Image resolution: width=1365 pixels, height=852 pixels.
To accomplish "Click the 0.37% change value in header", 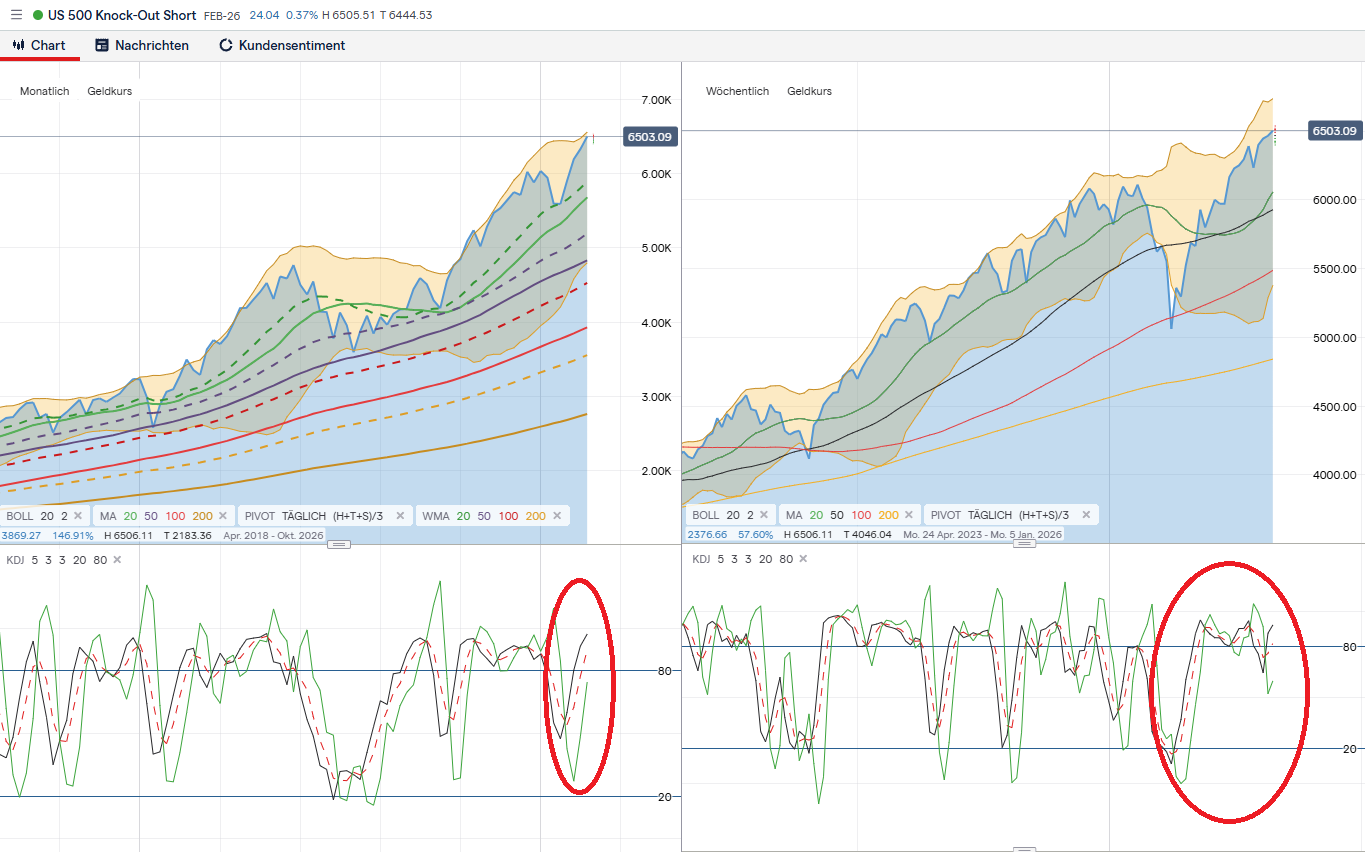I will [301, 15].
